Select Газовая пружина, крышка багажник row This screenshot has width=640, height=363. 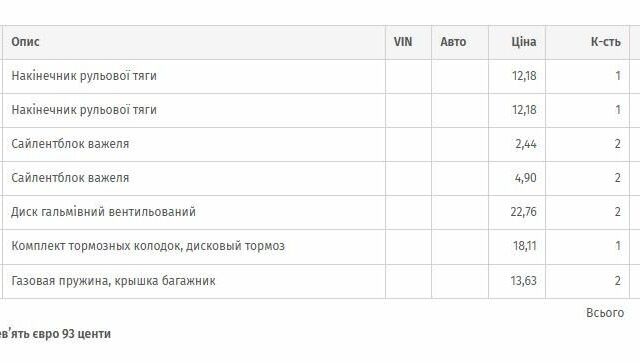pos(316,281)
